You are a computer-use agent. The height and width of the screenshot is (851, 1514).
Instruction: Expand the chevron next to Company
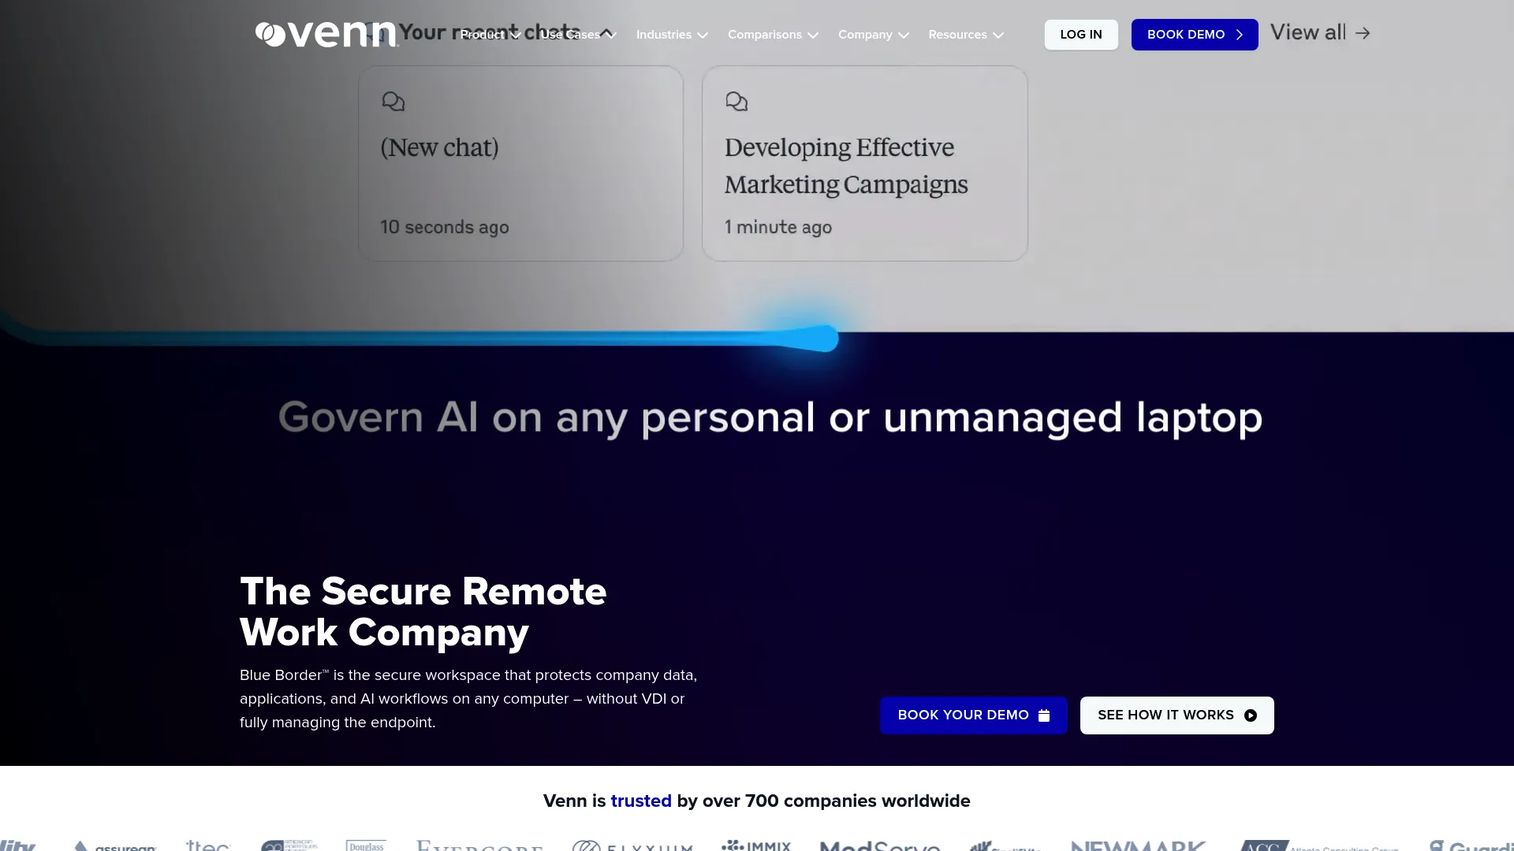coord(903,35)
